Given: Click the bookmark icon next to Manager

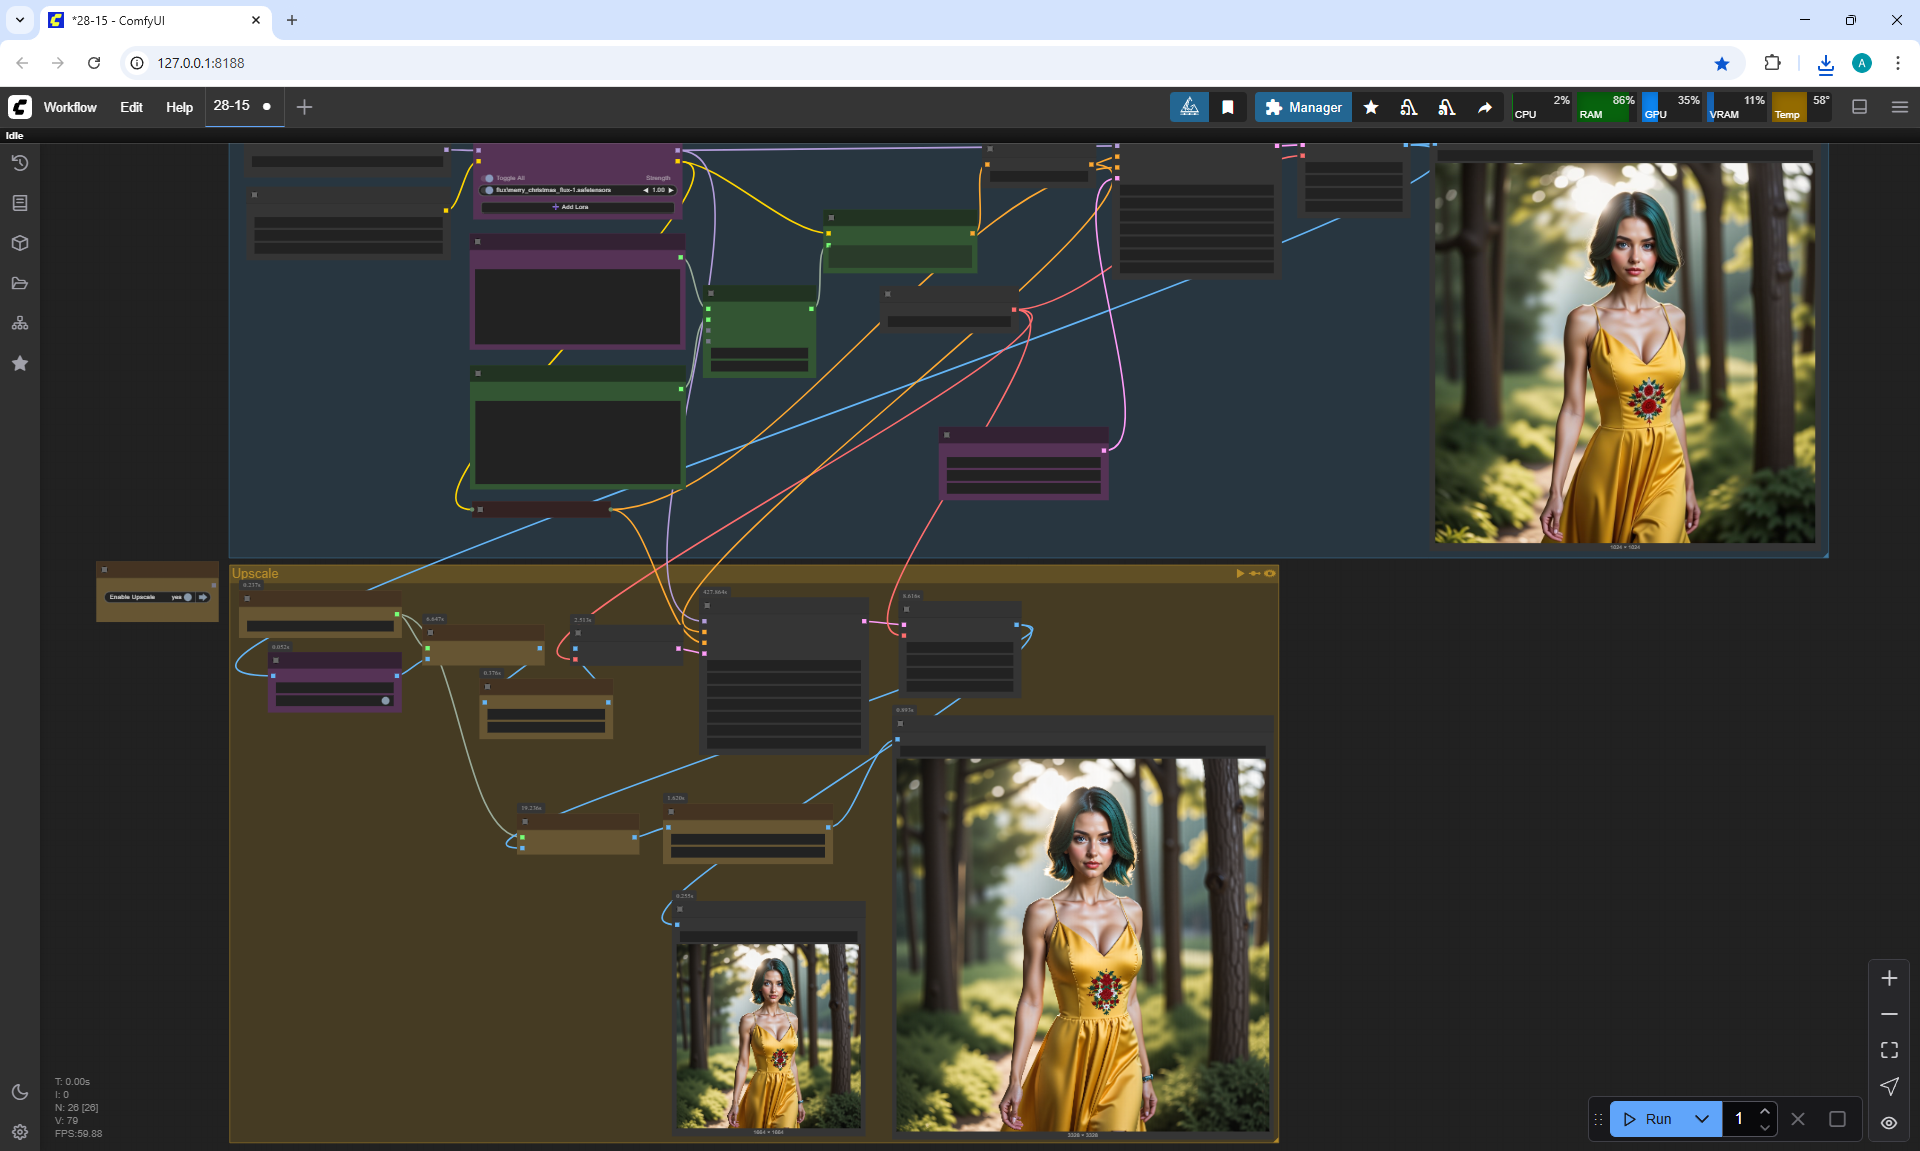Looking at the screenshot, I should [1228, 107].
